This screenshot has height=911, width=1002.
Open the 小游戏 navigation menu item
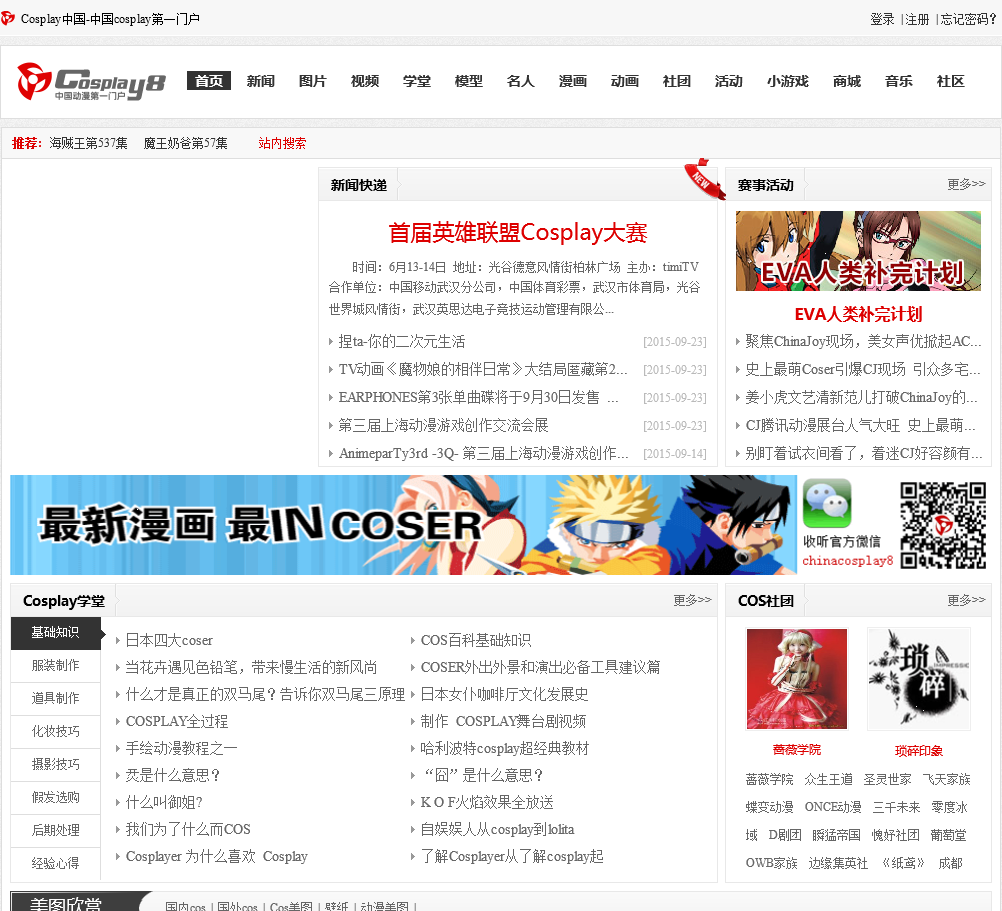pyautogui.click(x=788, y=81)
